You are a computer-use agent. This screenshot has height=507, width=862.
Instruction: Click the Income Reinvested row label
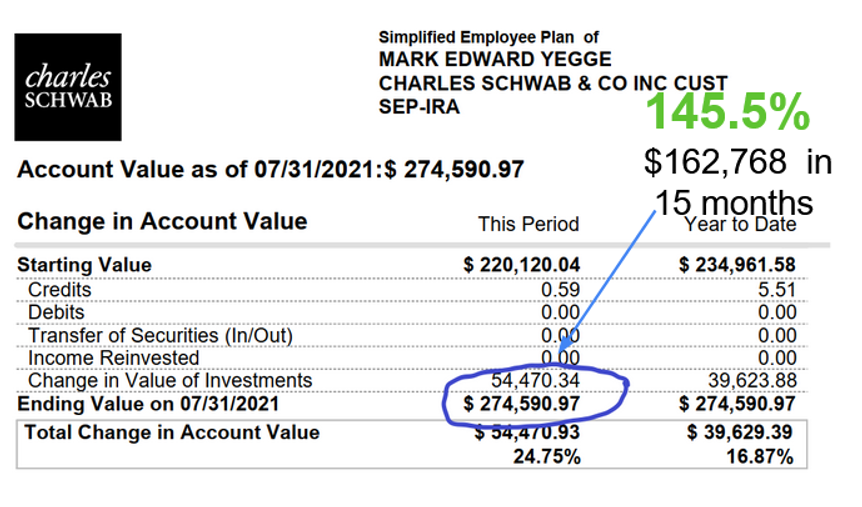[x=114, y=358]
